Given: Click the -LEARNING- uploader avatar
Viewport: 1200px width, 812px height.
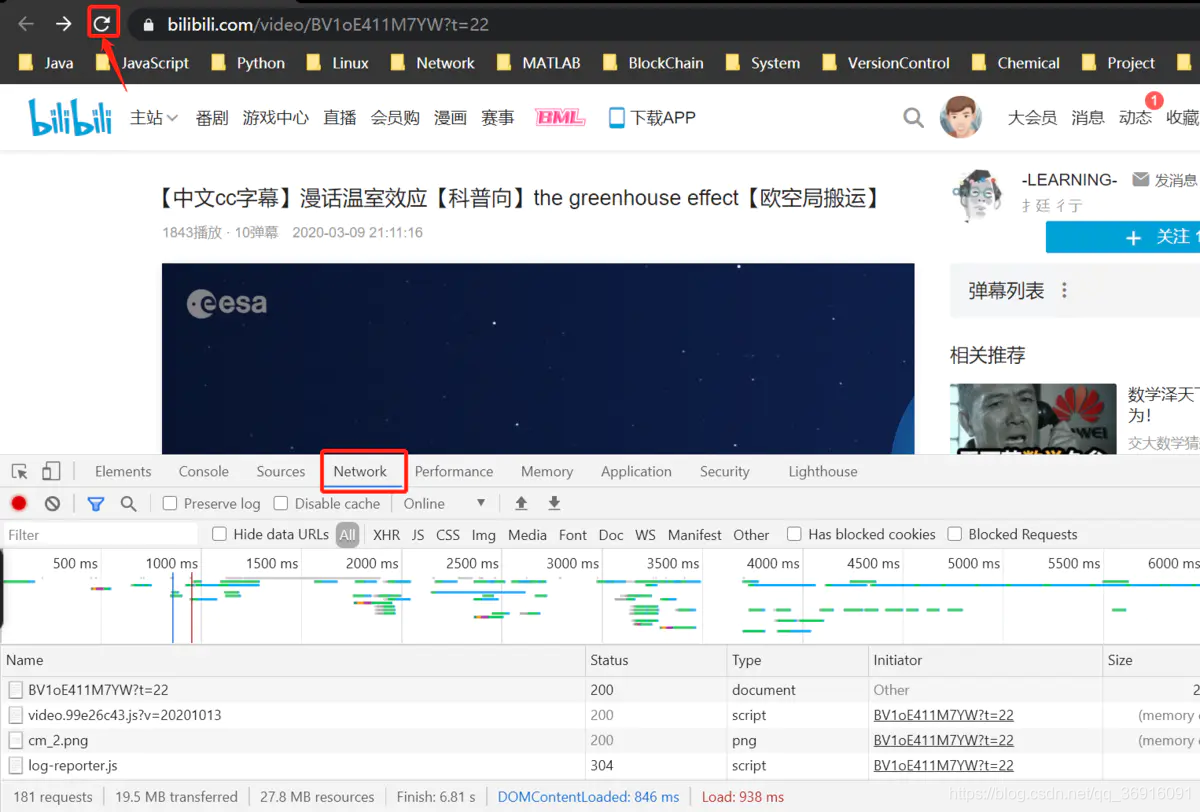Looking at the screenshot, I should click(977, 194).
